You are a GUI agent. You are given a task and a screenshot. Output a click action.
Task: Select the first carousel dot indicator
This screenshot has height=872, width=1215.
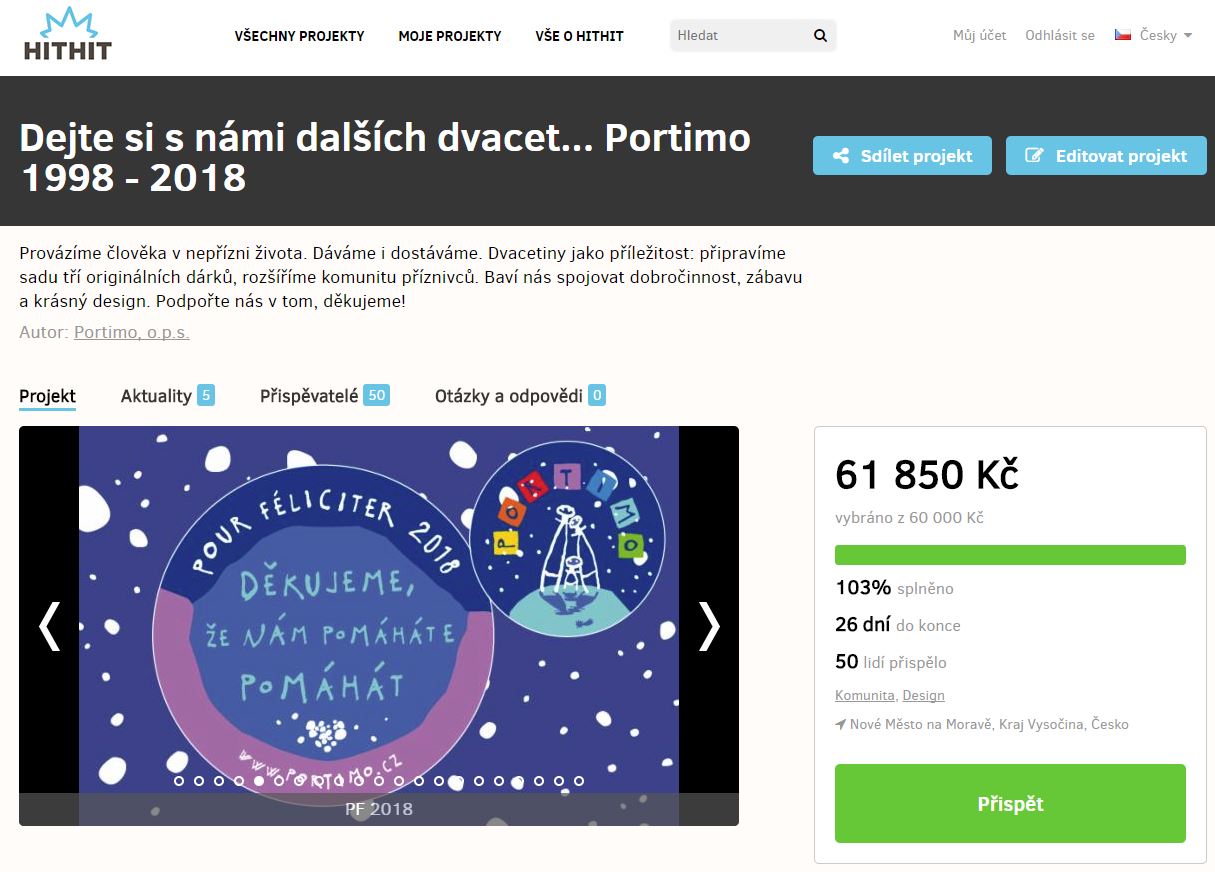[179, 781]
